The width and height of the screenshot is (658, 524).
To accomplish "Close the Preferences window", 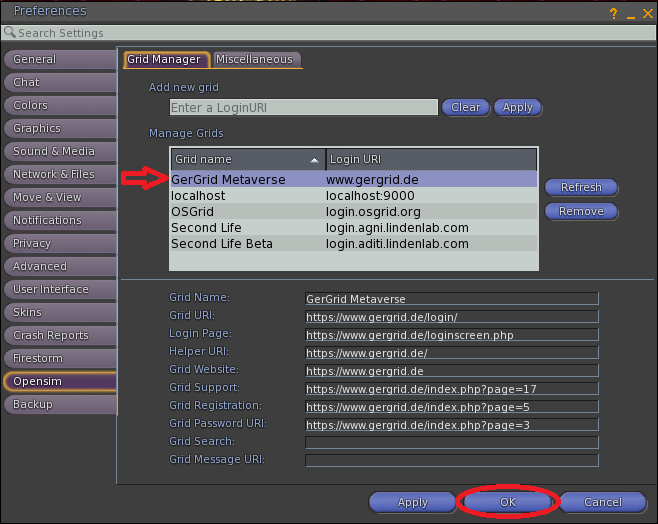I will [x=648, y=13].
